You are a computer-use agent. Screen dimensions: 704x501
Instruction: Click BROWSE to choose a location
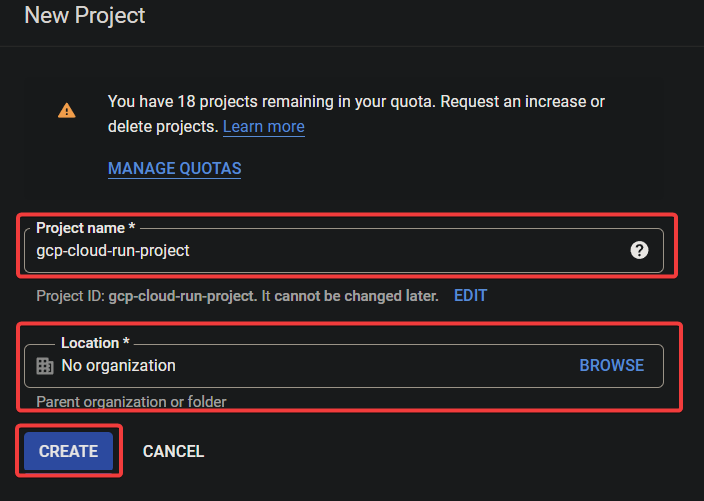click(x=612, y=365)
